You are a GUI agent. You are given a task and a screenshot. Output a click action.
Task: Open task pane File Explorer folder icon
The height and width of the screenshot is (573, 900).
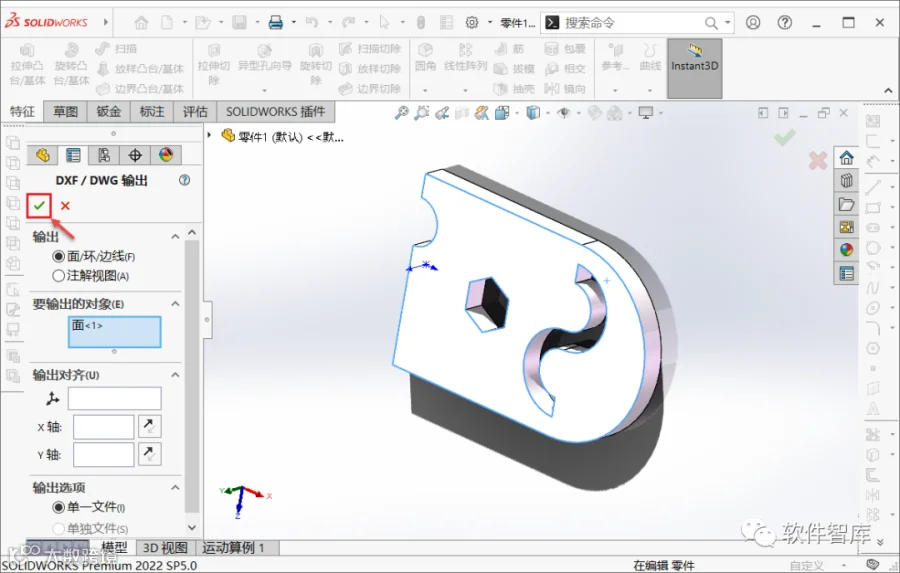pyautogui.click(x=847, y=204)
